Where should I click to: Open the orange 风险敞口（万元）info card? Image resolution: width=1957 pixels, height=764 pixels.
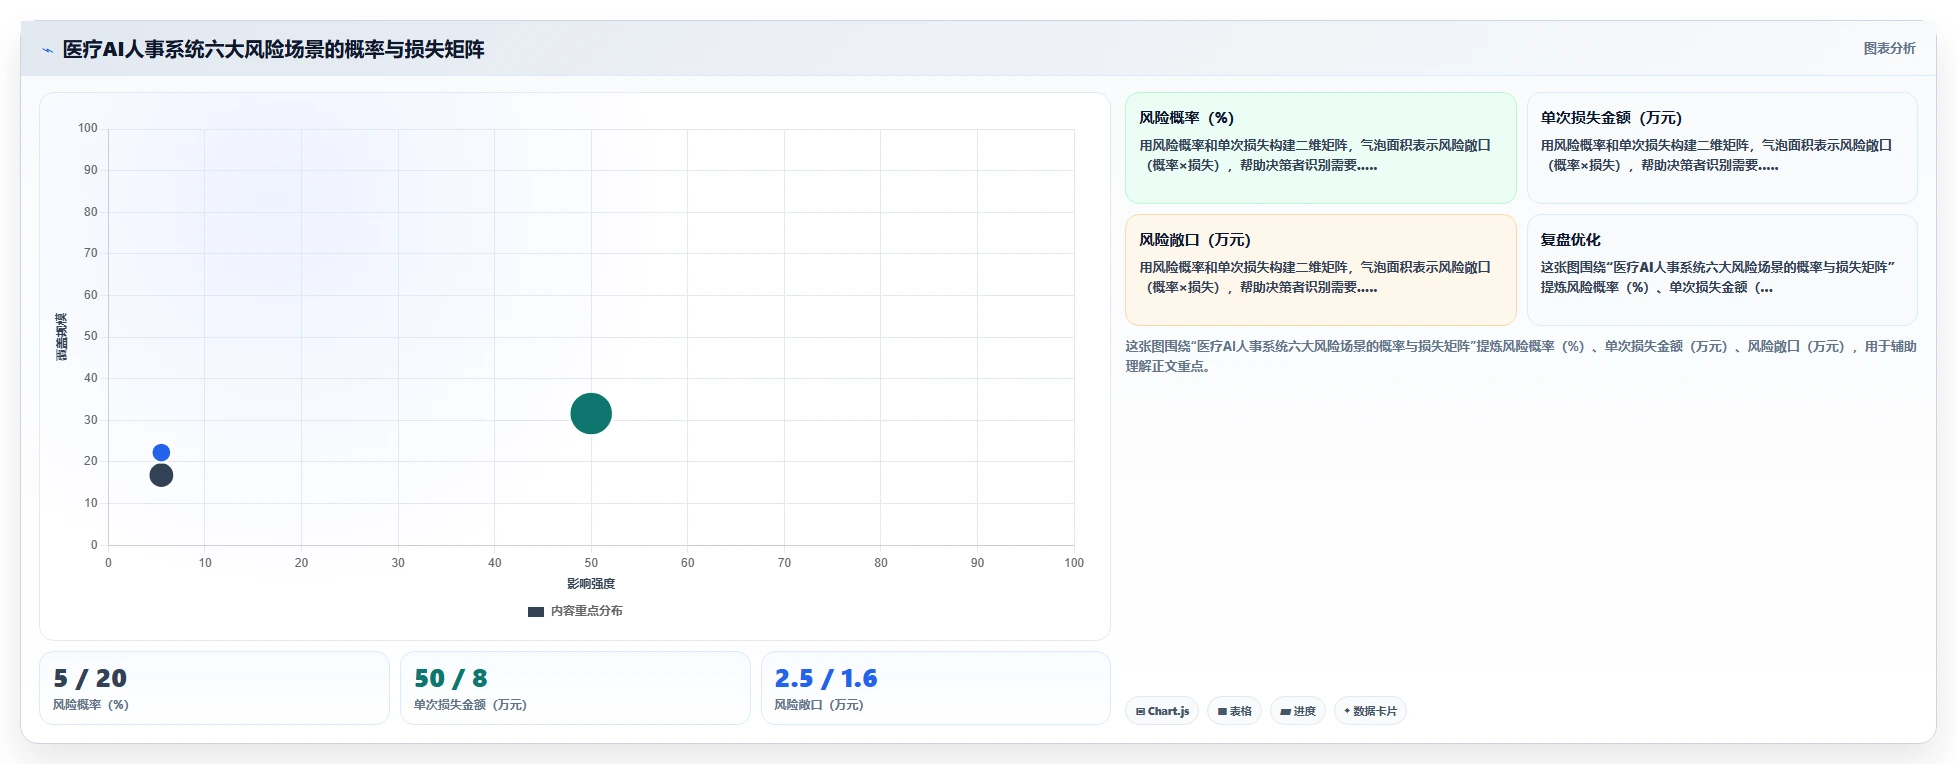(1320, 270)
